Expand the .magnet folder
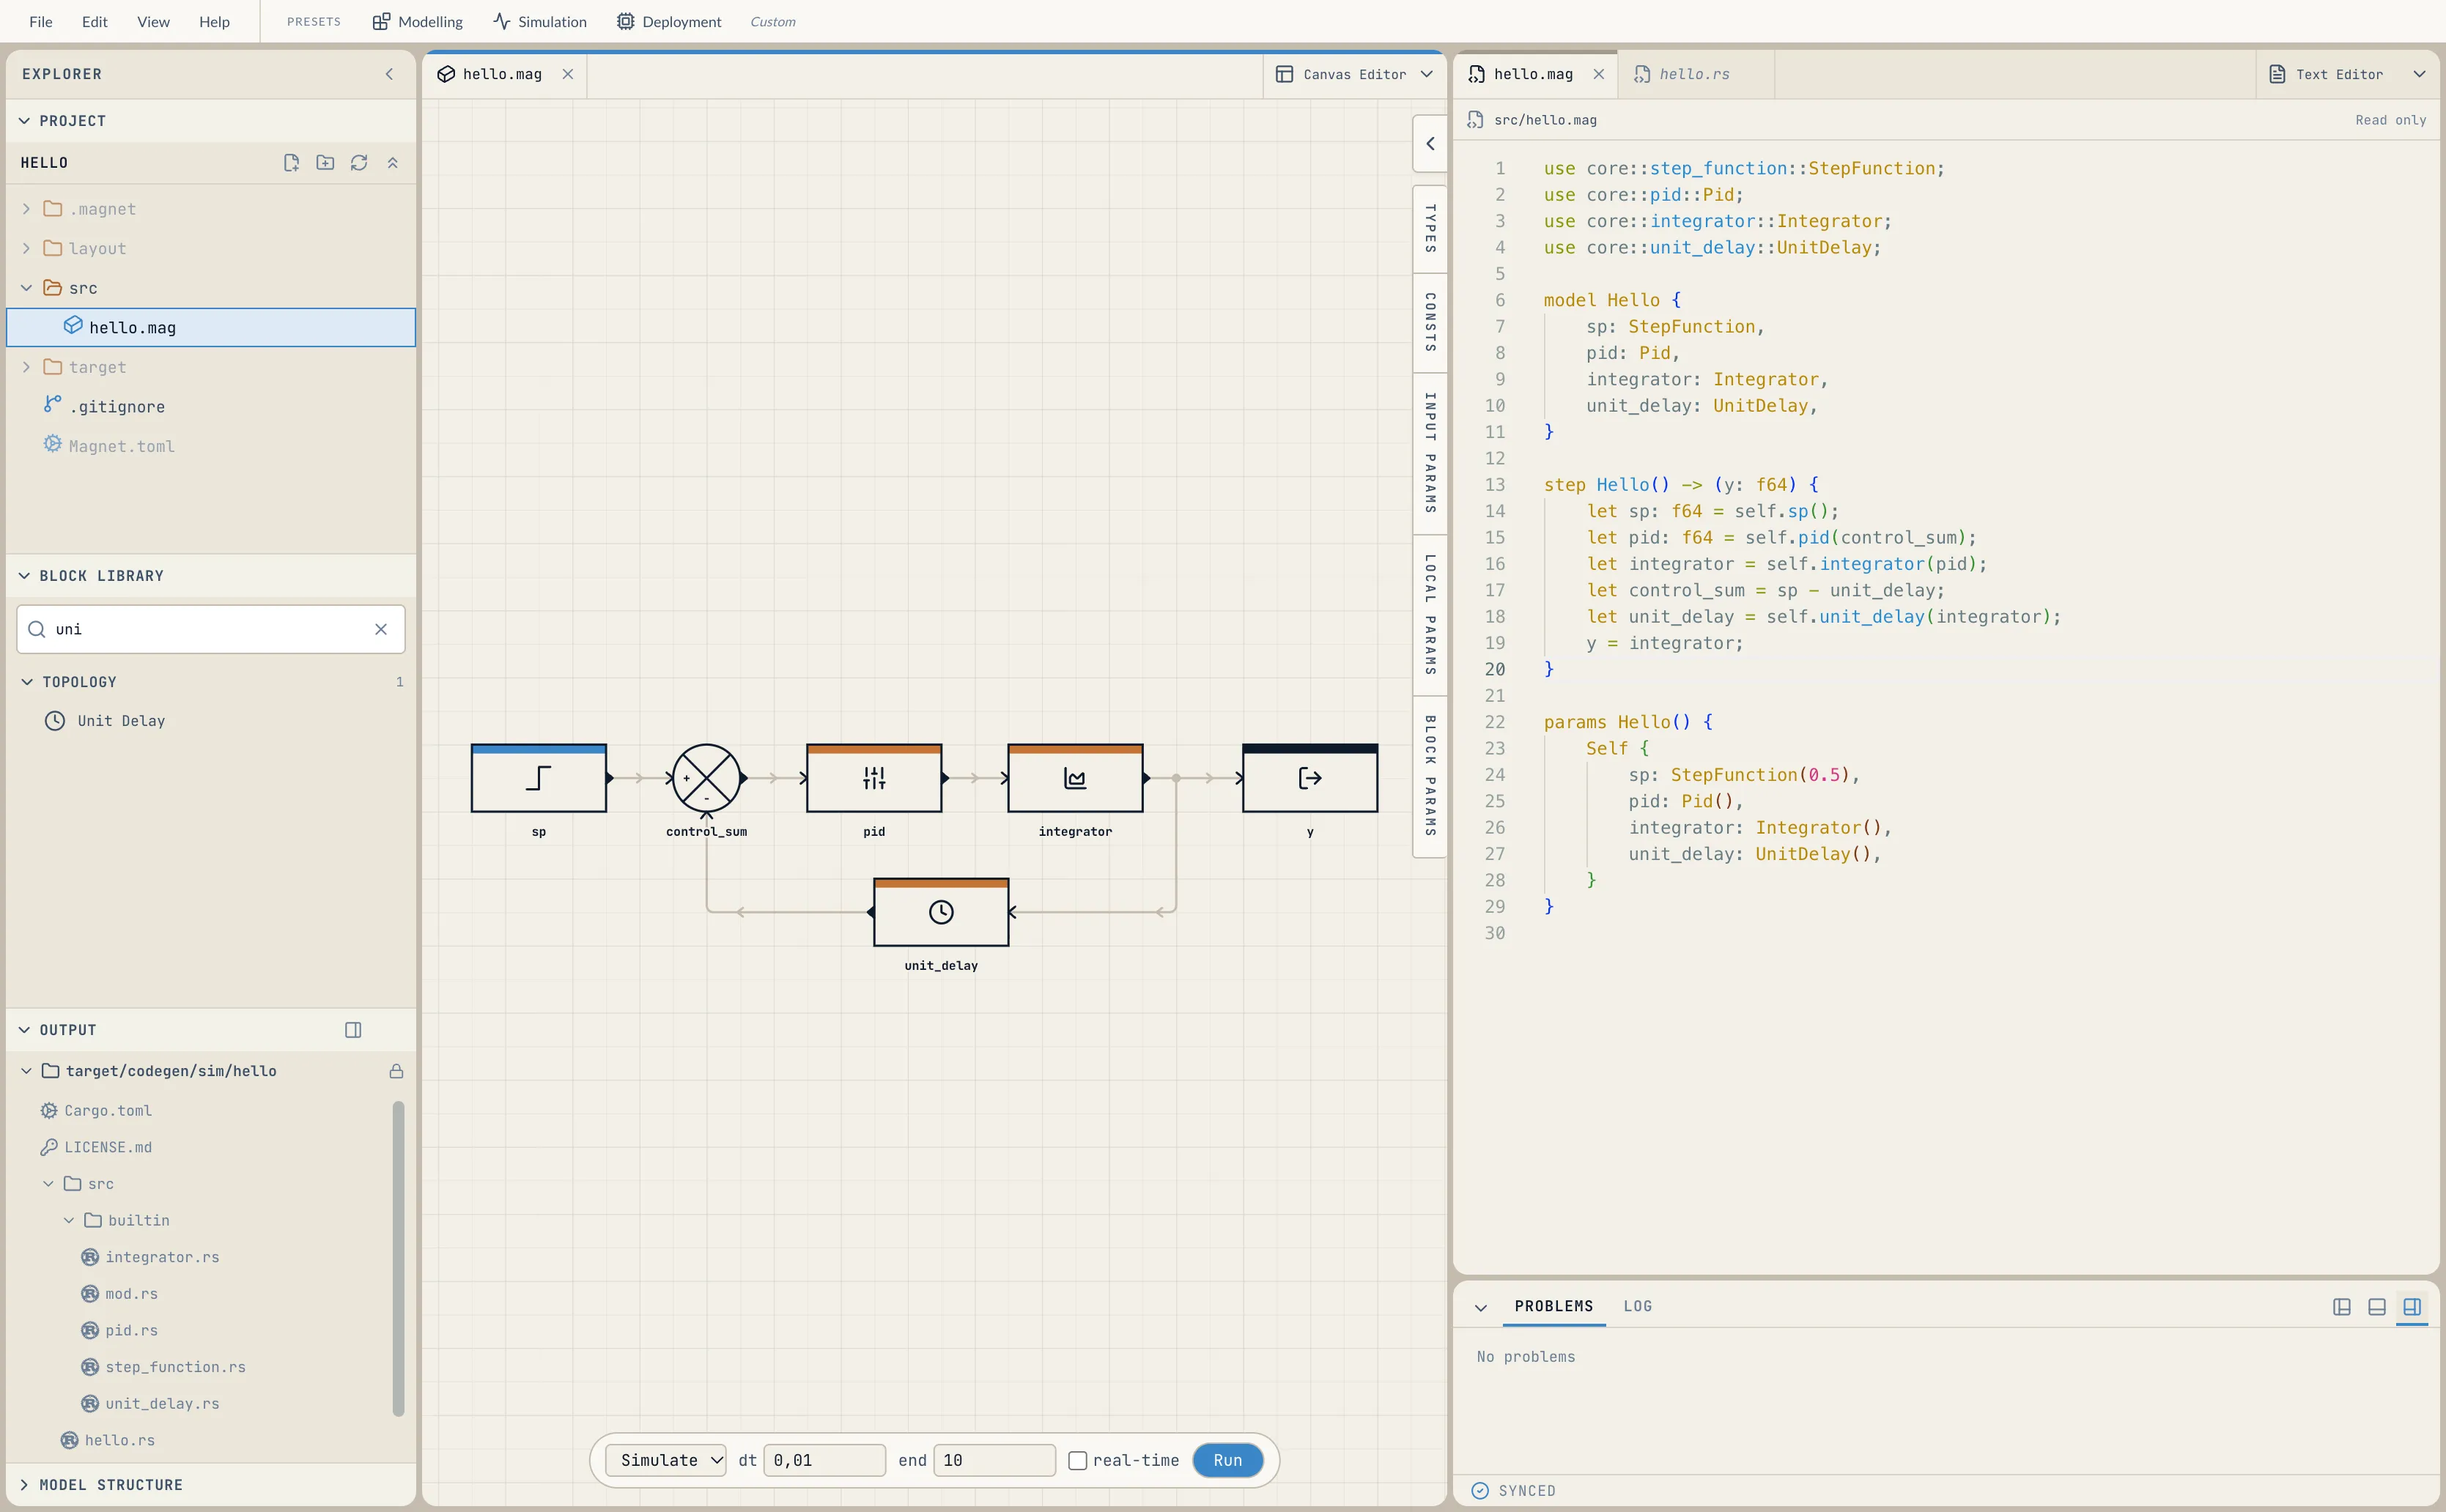 [26, 209]
